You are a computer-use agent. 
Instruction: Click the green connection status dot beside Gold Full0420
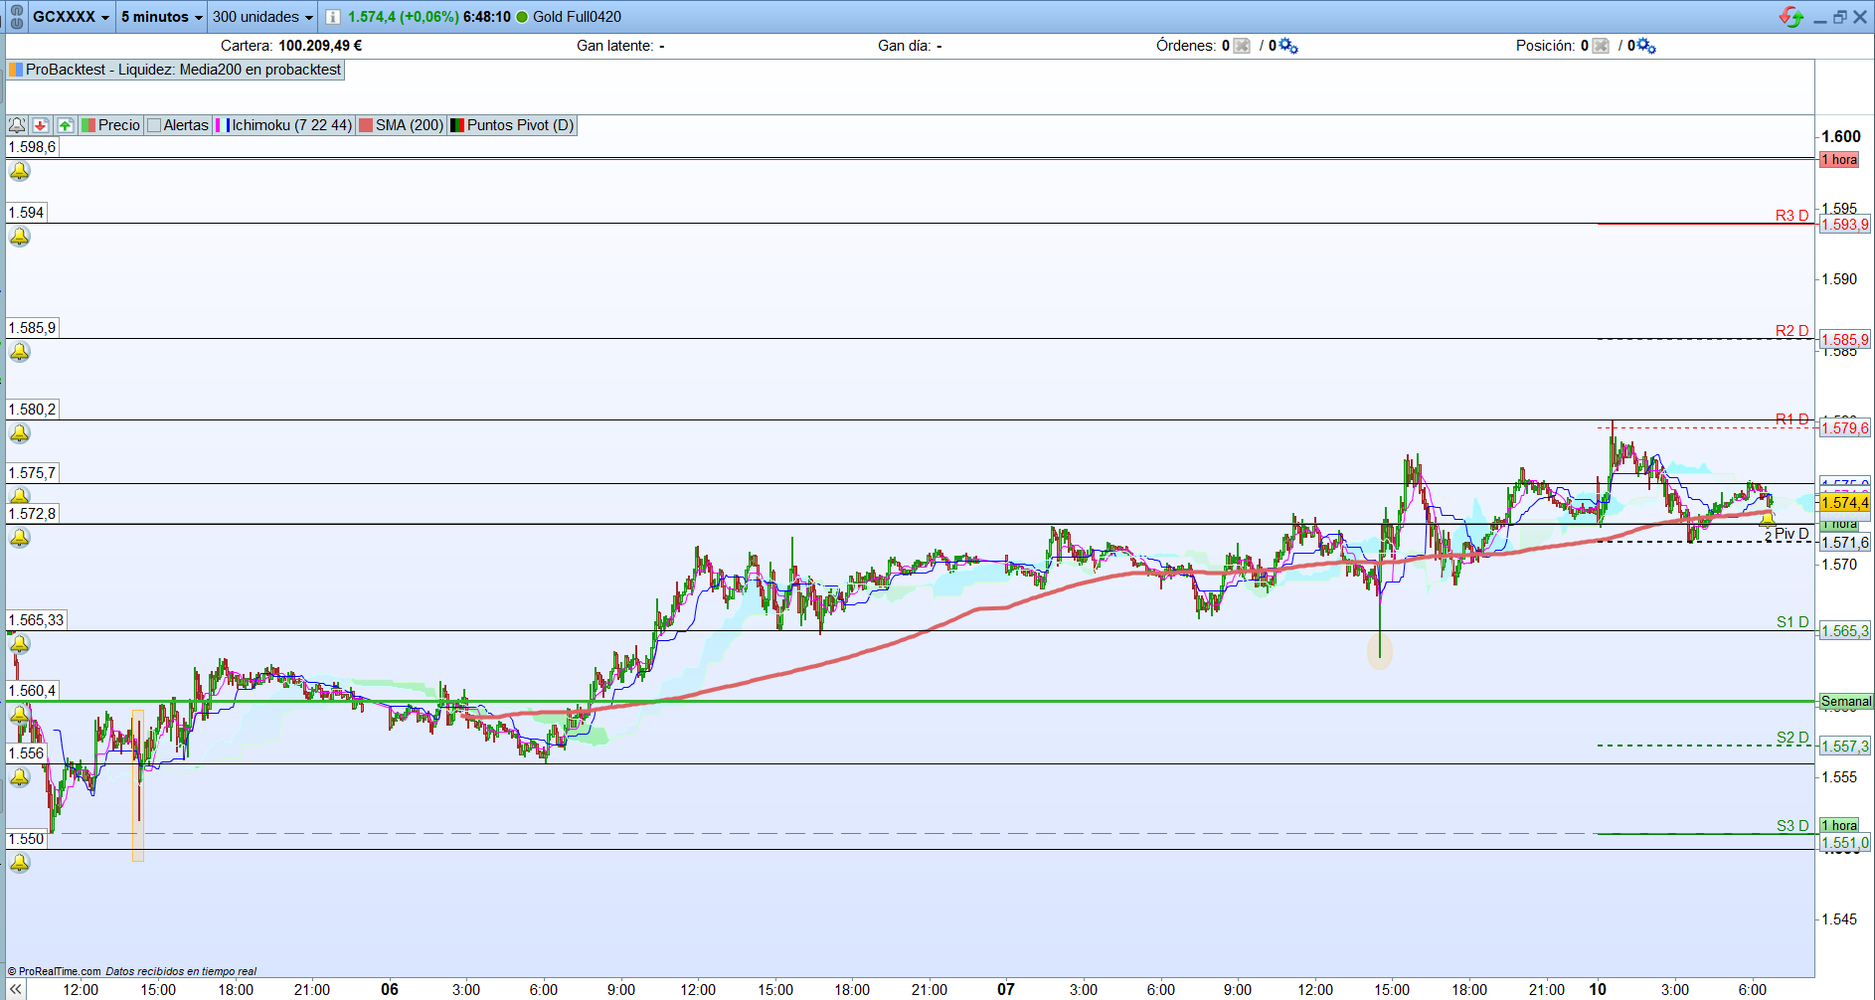coord(522,17)
